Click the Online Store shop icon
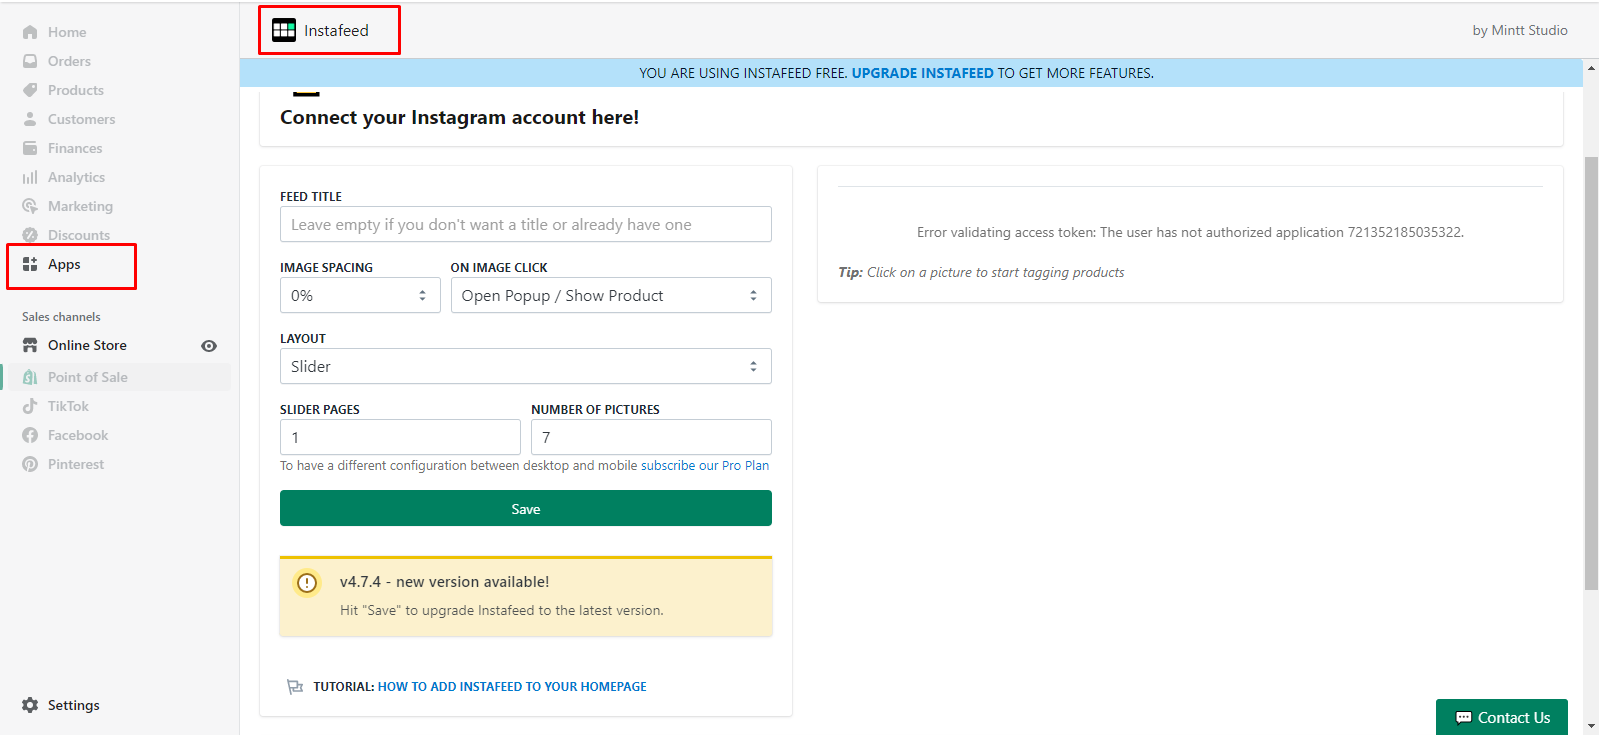This screenshot has height=735, width=1599. (30, 345)
